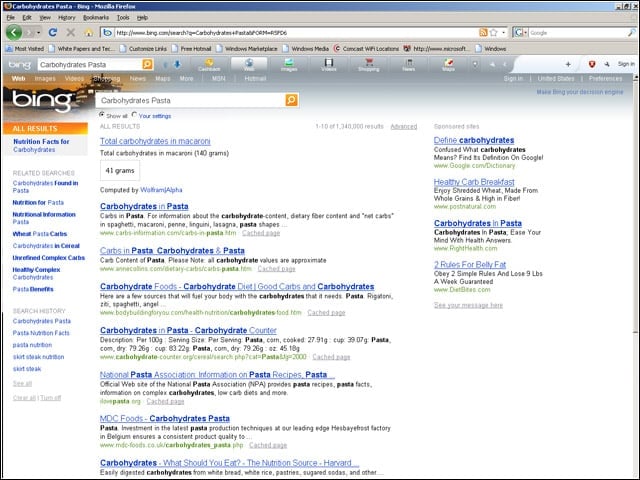The width and height of the screenshot is (640, 480).
Task: Go to the Home page icon
Action: tap(89, 32)
